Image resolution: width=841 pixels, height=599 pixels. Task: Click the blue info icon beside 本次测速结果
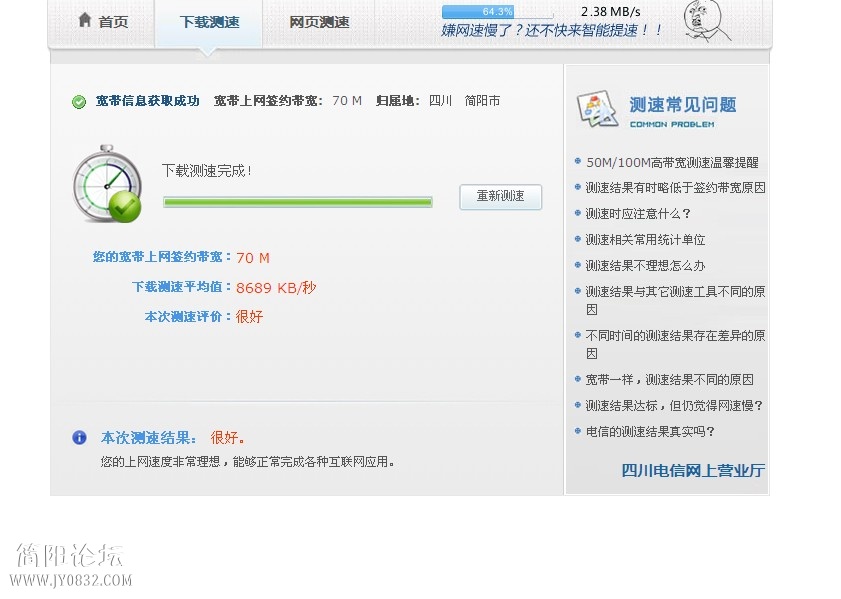pos(79,438)
